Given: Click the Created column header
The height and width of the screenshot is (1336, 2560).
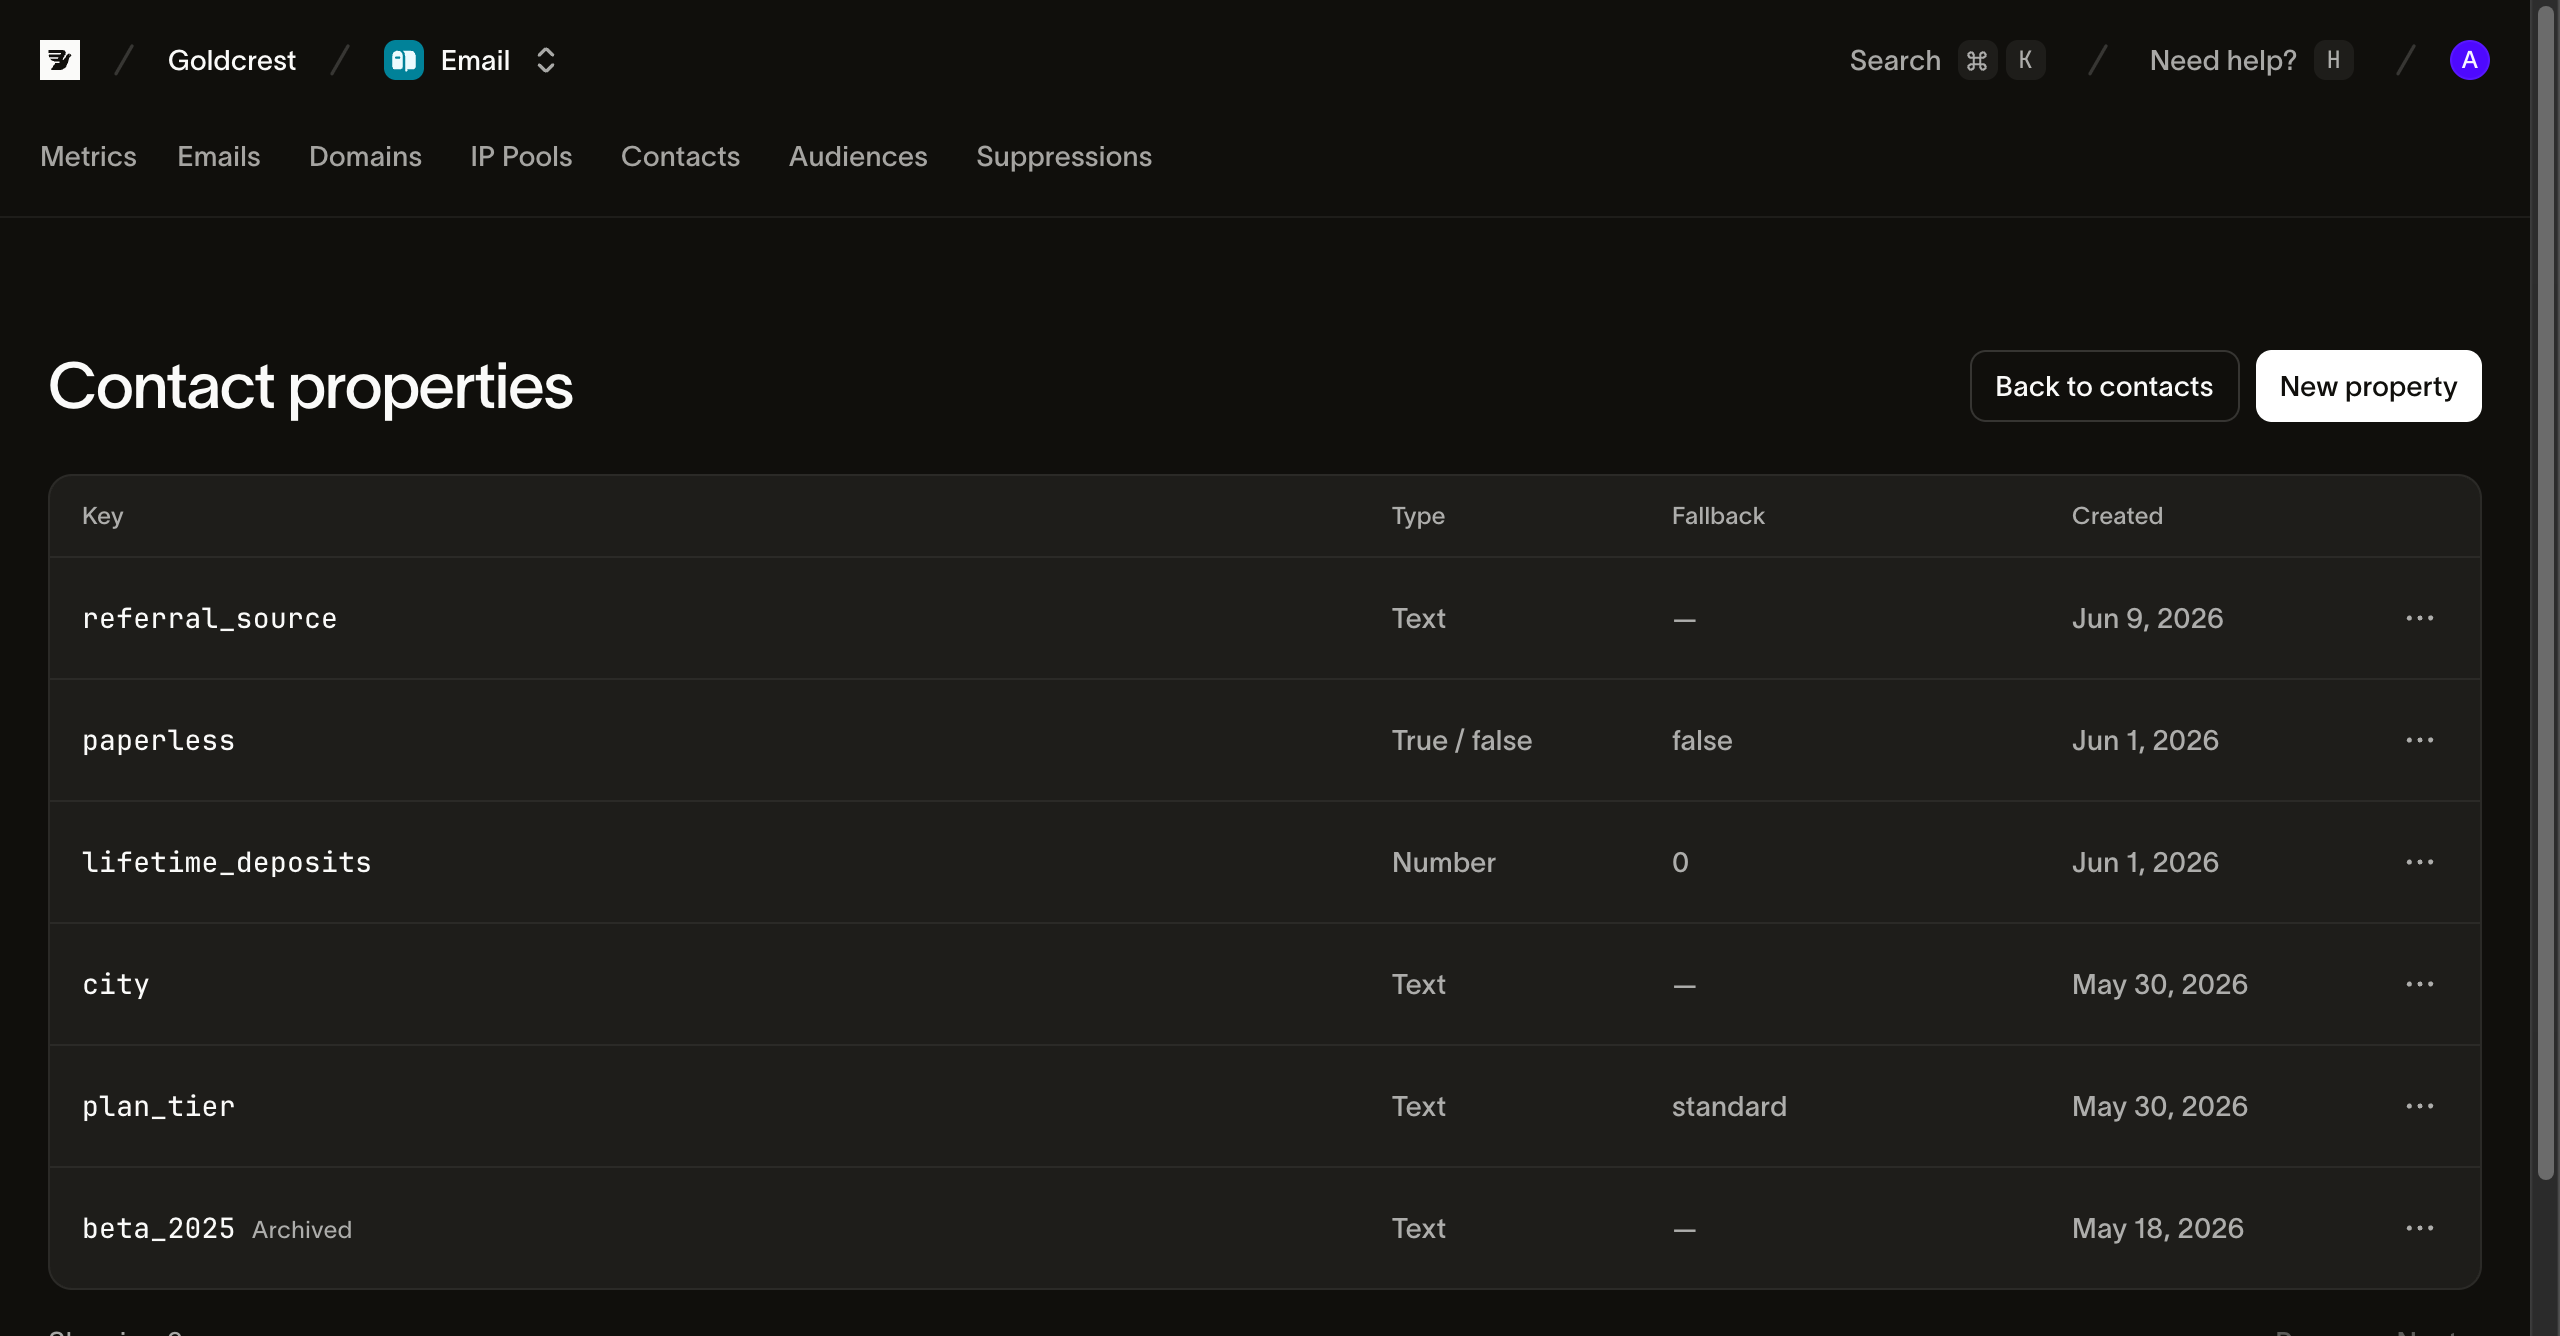Looking at the screenshot, I should point(2117,516).
